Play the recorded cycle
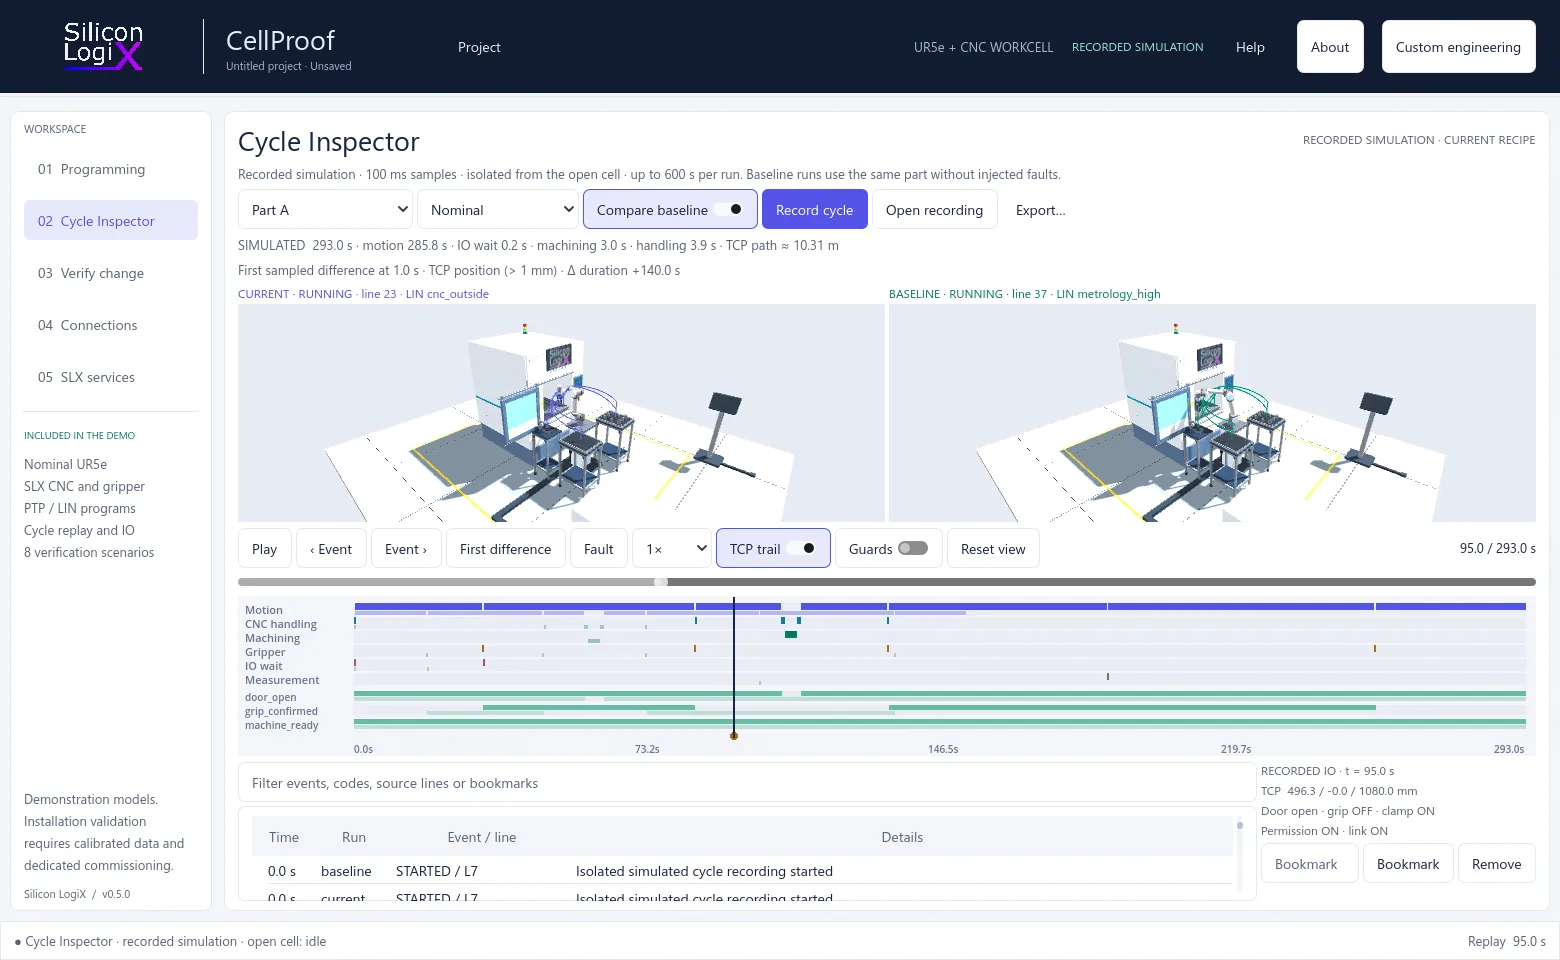The image size is (1560, 960). click(x=265, y=549)
